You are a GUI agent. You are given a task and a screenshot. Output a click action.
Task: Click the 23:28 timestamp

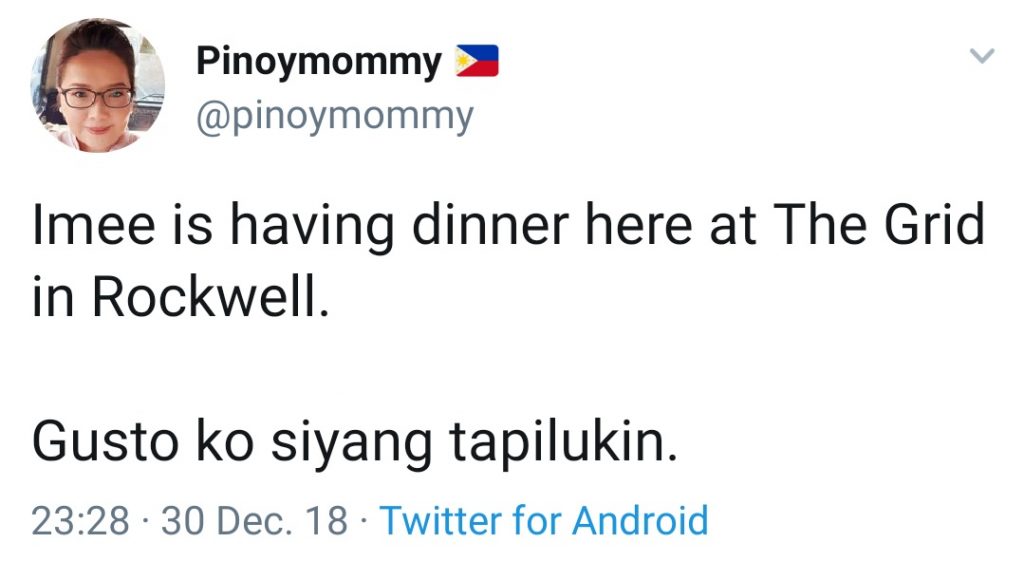81,521
